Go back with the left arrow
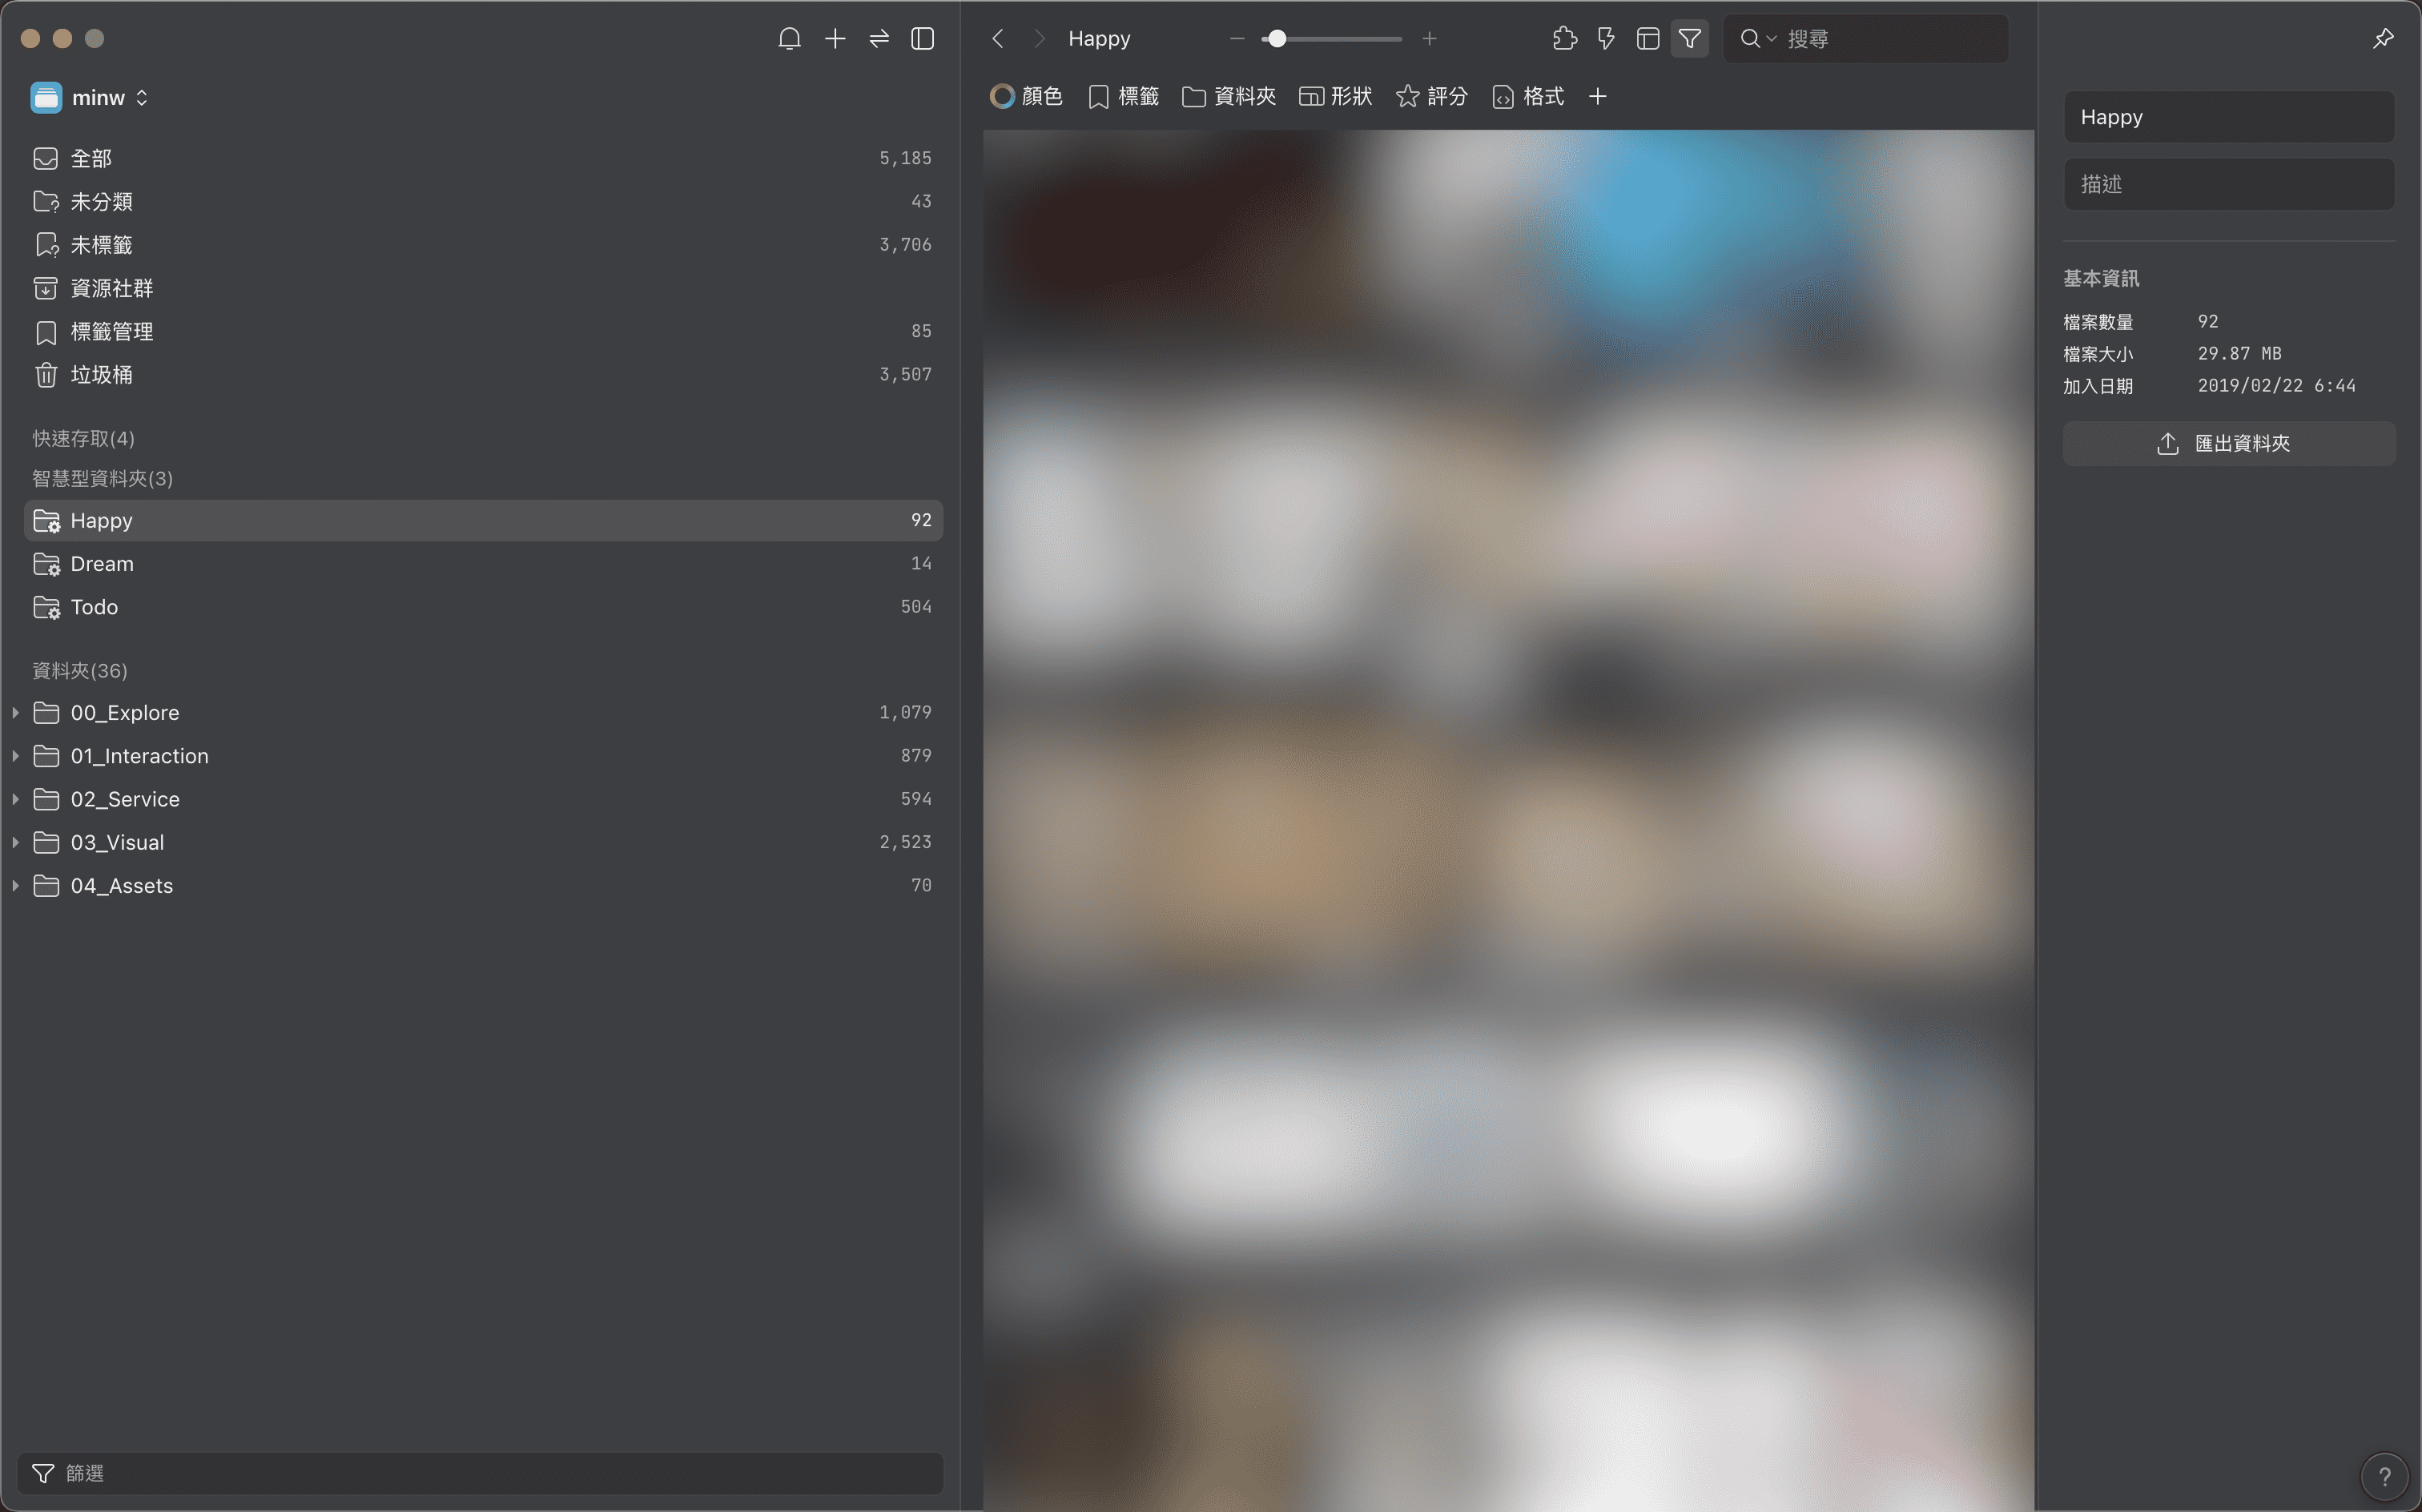This screenshot has height=1512, width=2422. pos(998,38)
